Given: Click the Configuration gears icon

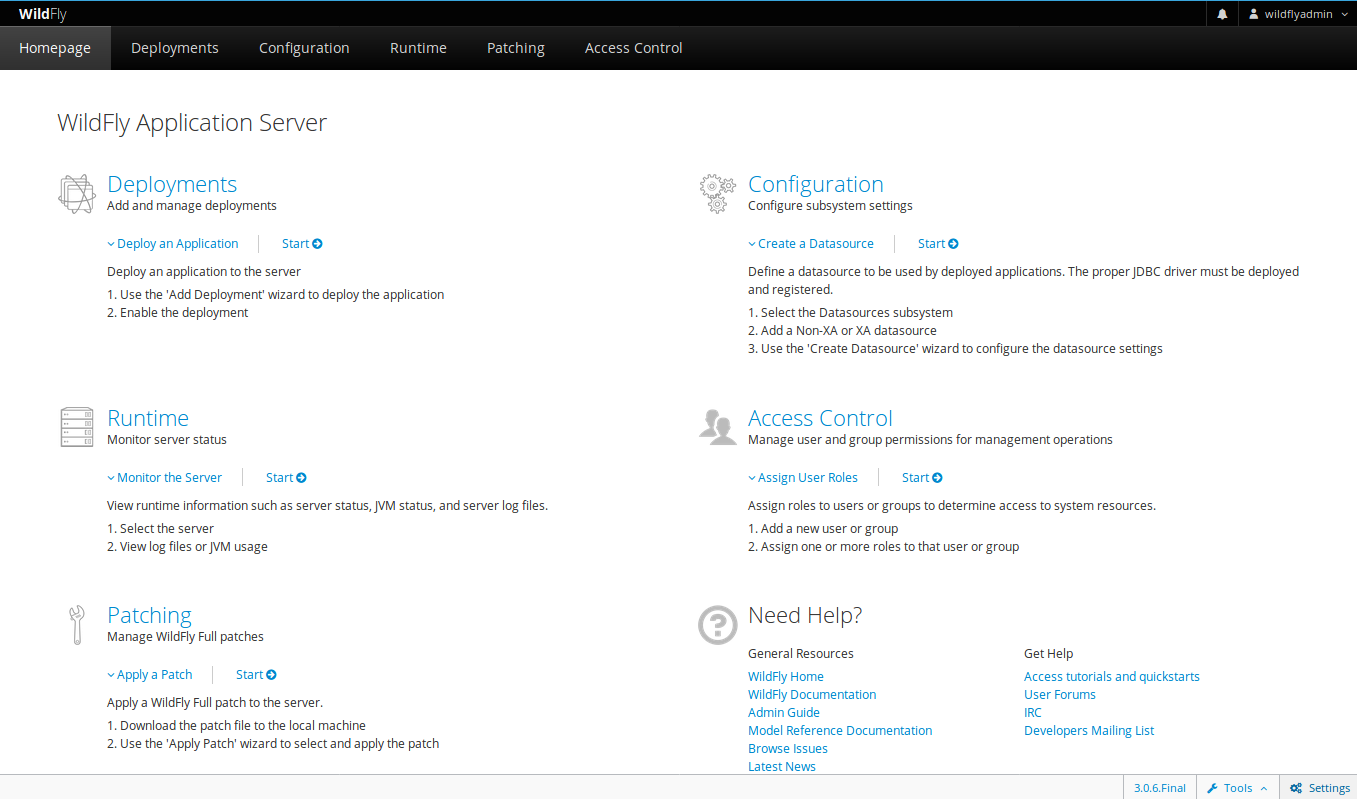Looking at the screenshot, I should click(717, 193).
